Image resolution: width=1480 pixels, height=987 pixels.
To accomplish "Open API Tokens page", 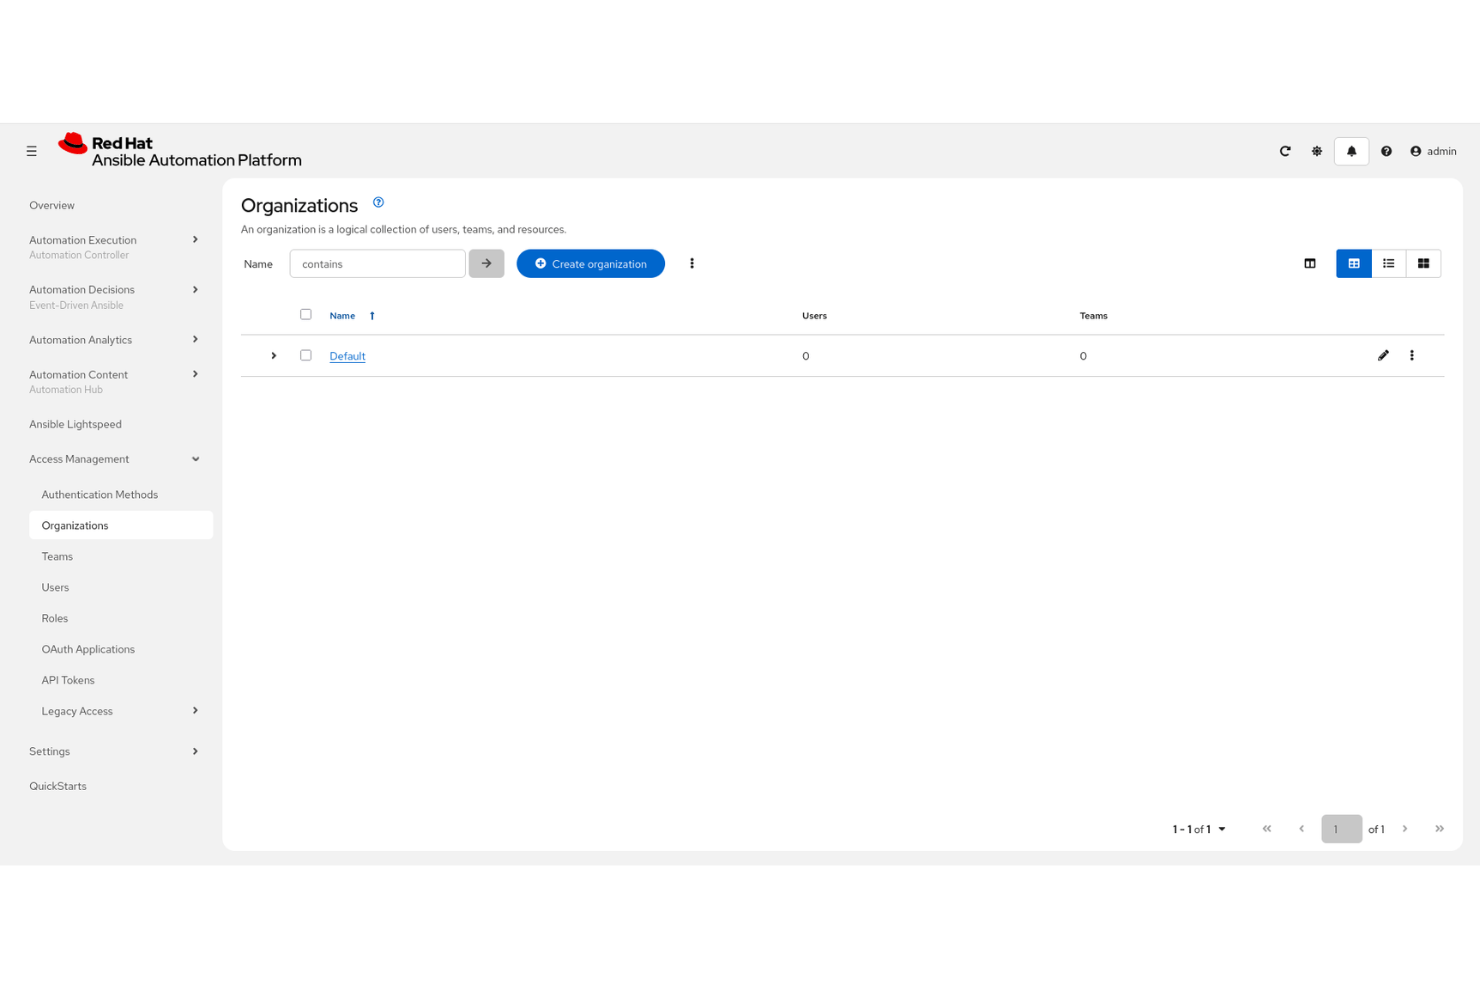I will 68,681.
